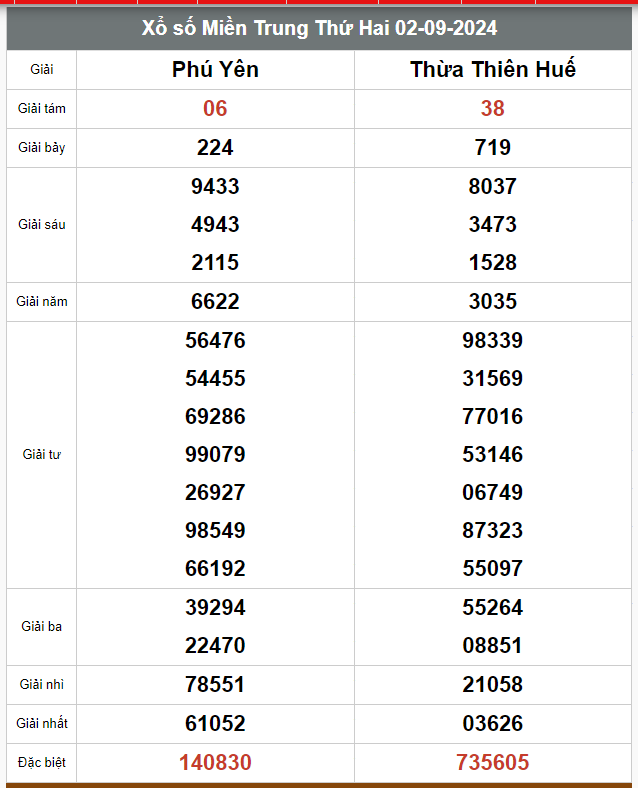Select Thừa Thiên Huế special prize 735605
Screen dimensions: 638x788
click(x=492, y=762)
